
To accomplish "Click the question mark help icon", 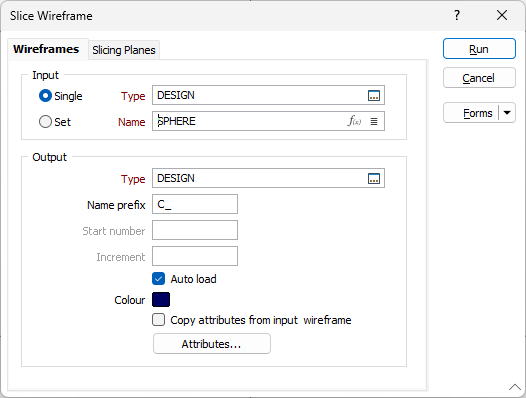I will [x=457, y=15].
